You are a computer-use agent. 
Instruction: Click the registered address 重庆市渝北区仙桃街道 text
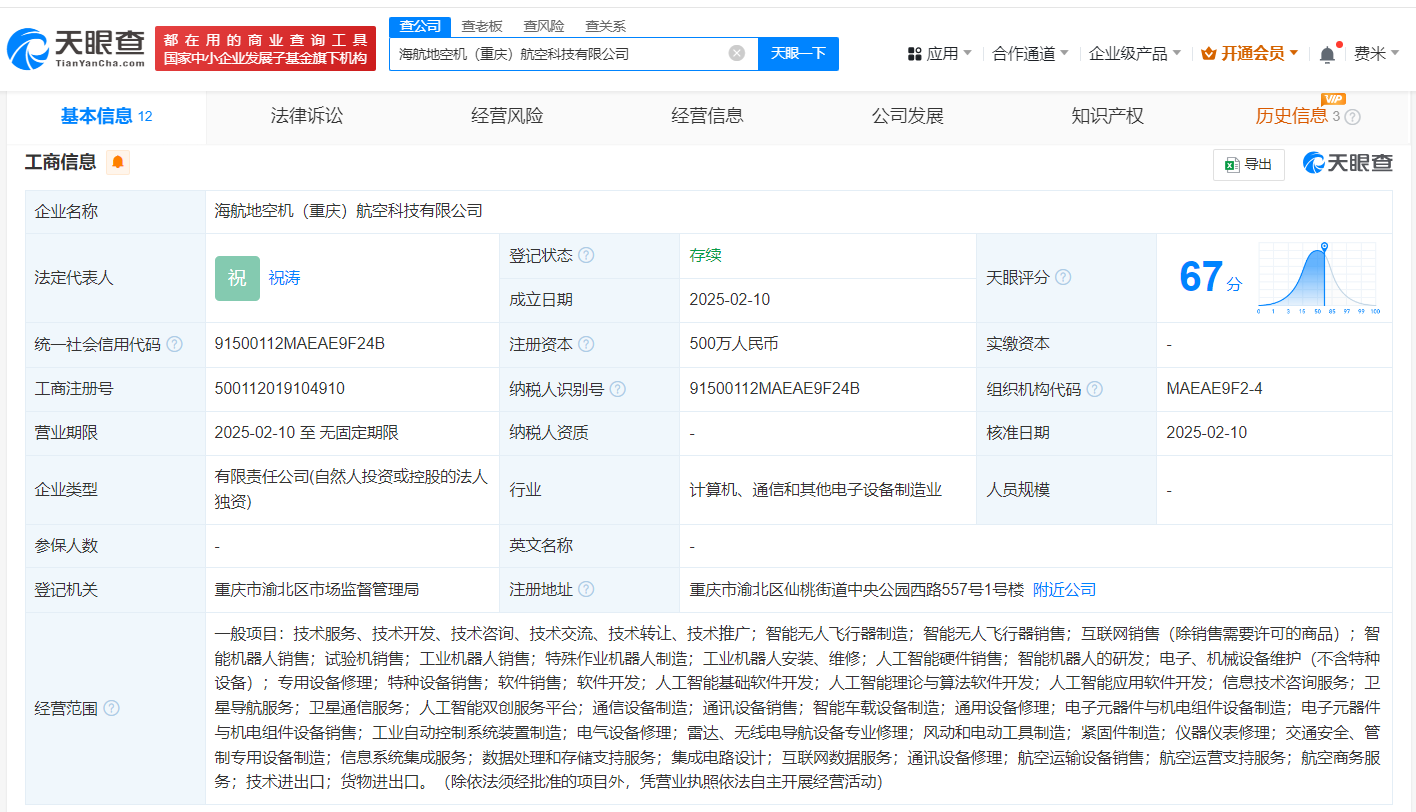point(857,590)
